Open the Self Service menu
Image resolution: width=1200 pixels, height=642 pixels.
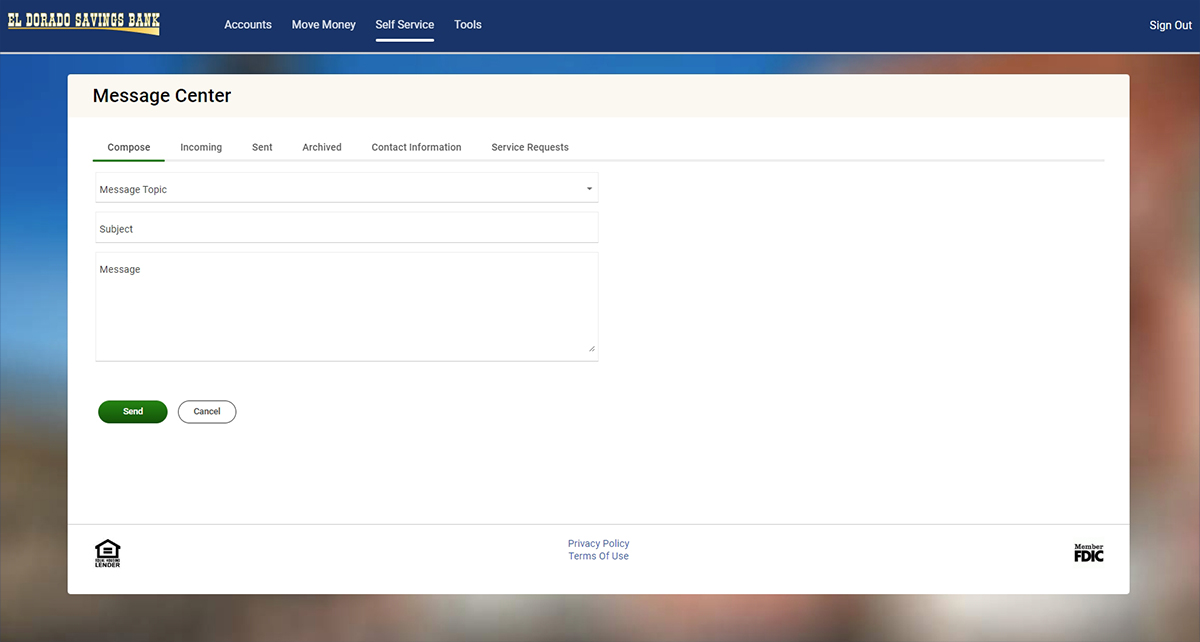point(404,25)
